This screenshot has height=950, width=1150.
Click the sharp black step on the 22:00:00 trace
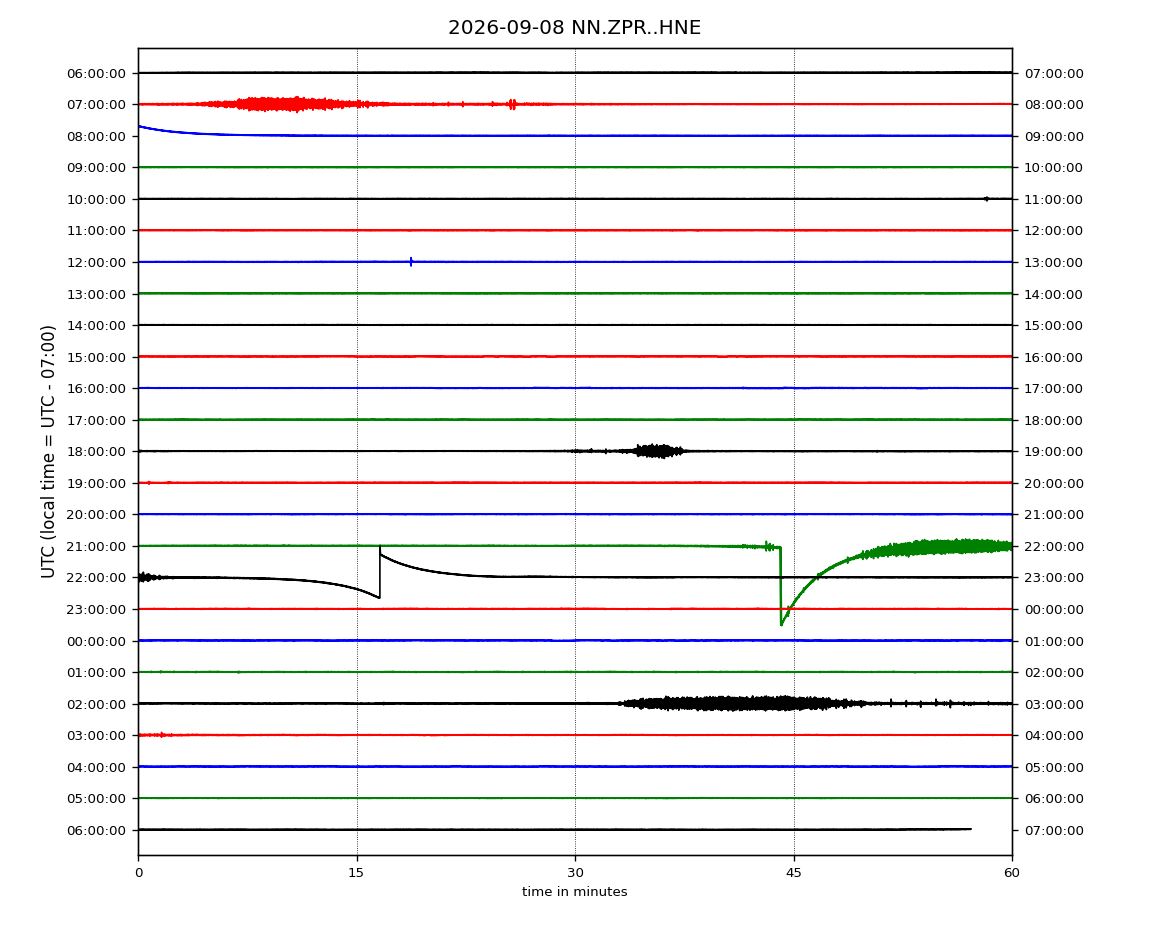pos(379,572)
